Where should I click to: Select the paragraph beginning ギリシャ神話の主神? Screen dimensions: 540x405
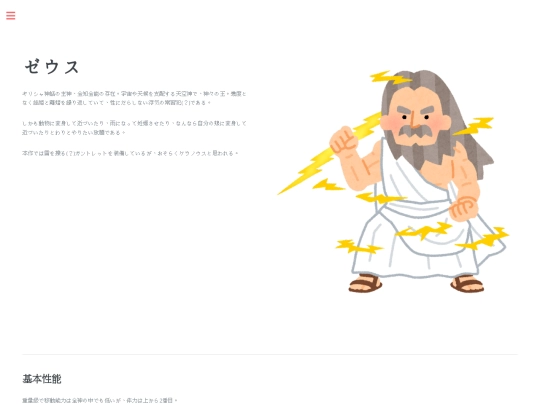(x=134, y=98)
